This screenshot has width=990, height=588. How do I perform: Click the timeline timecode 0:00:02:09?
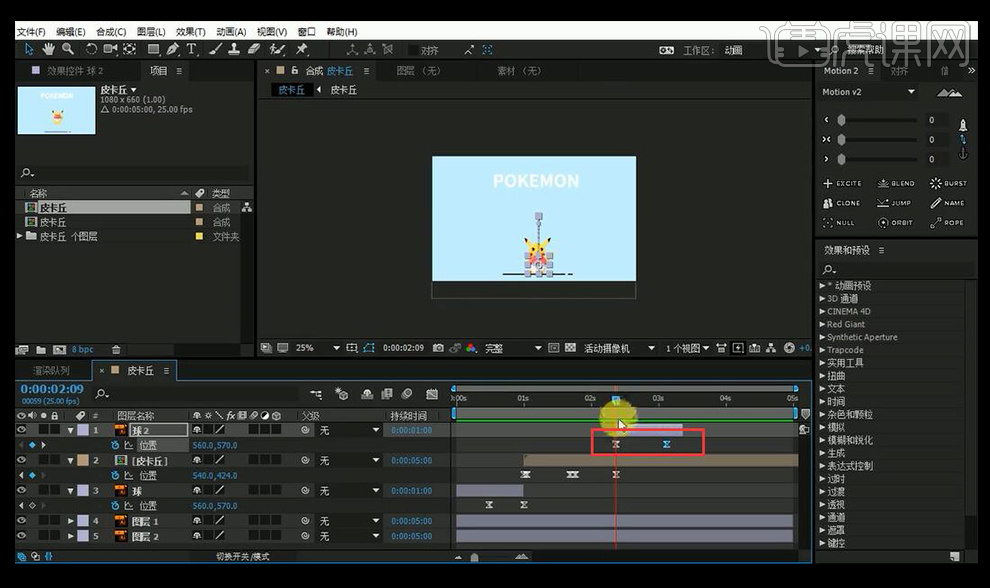(52, 389)
